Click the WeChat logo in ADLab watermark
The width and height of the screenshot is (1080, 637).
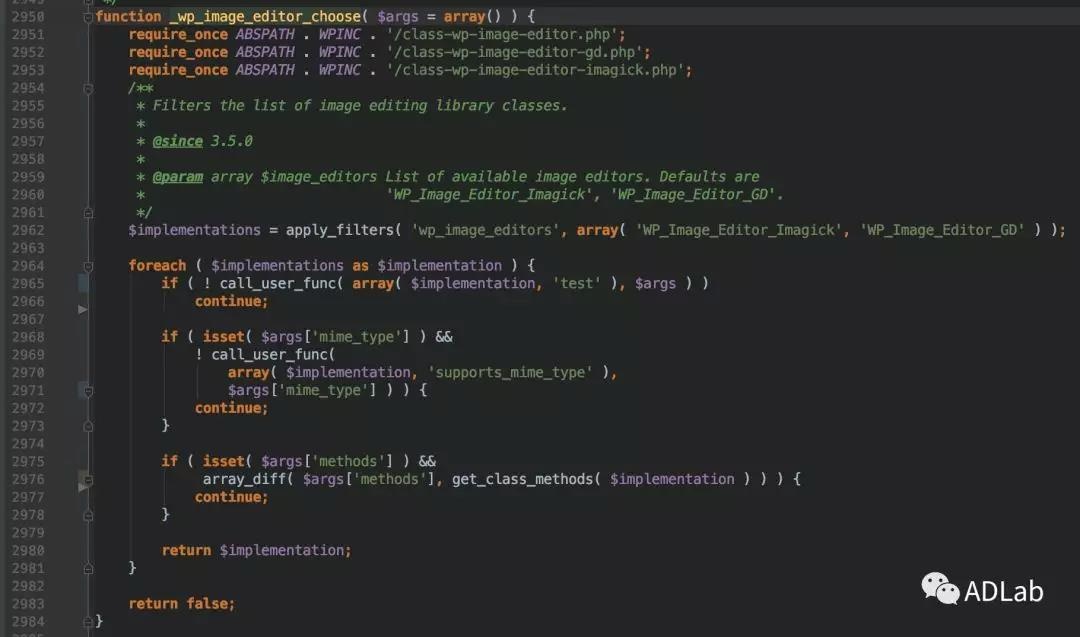(940, 589)
